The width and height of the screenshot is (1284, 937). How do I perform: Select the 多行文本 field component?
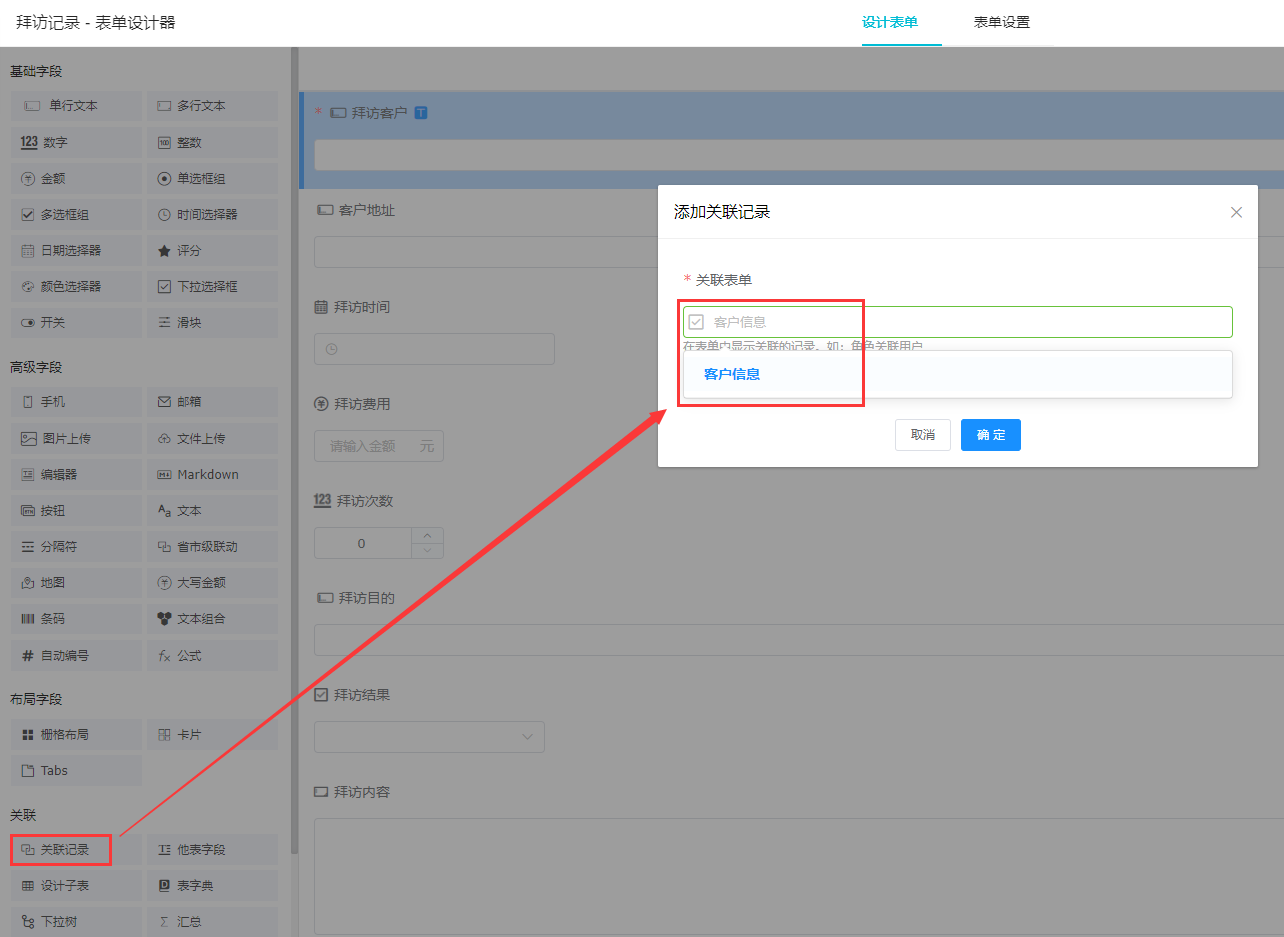click(x=213, y=106)
